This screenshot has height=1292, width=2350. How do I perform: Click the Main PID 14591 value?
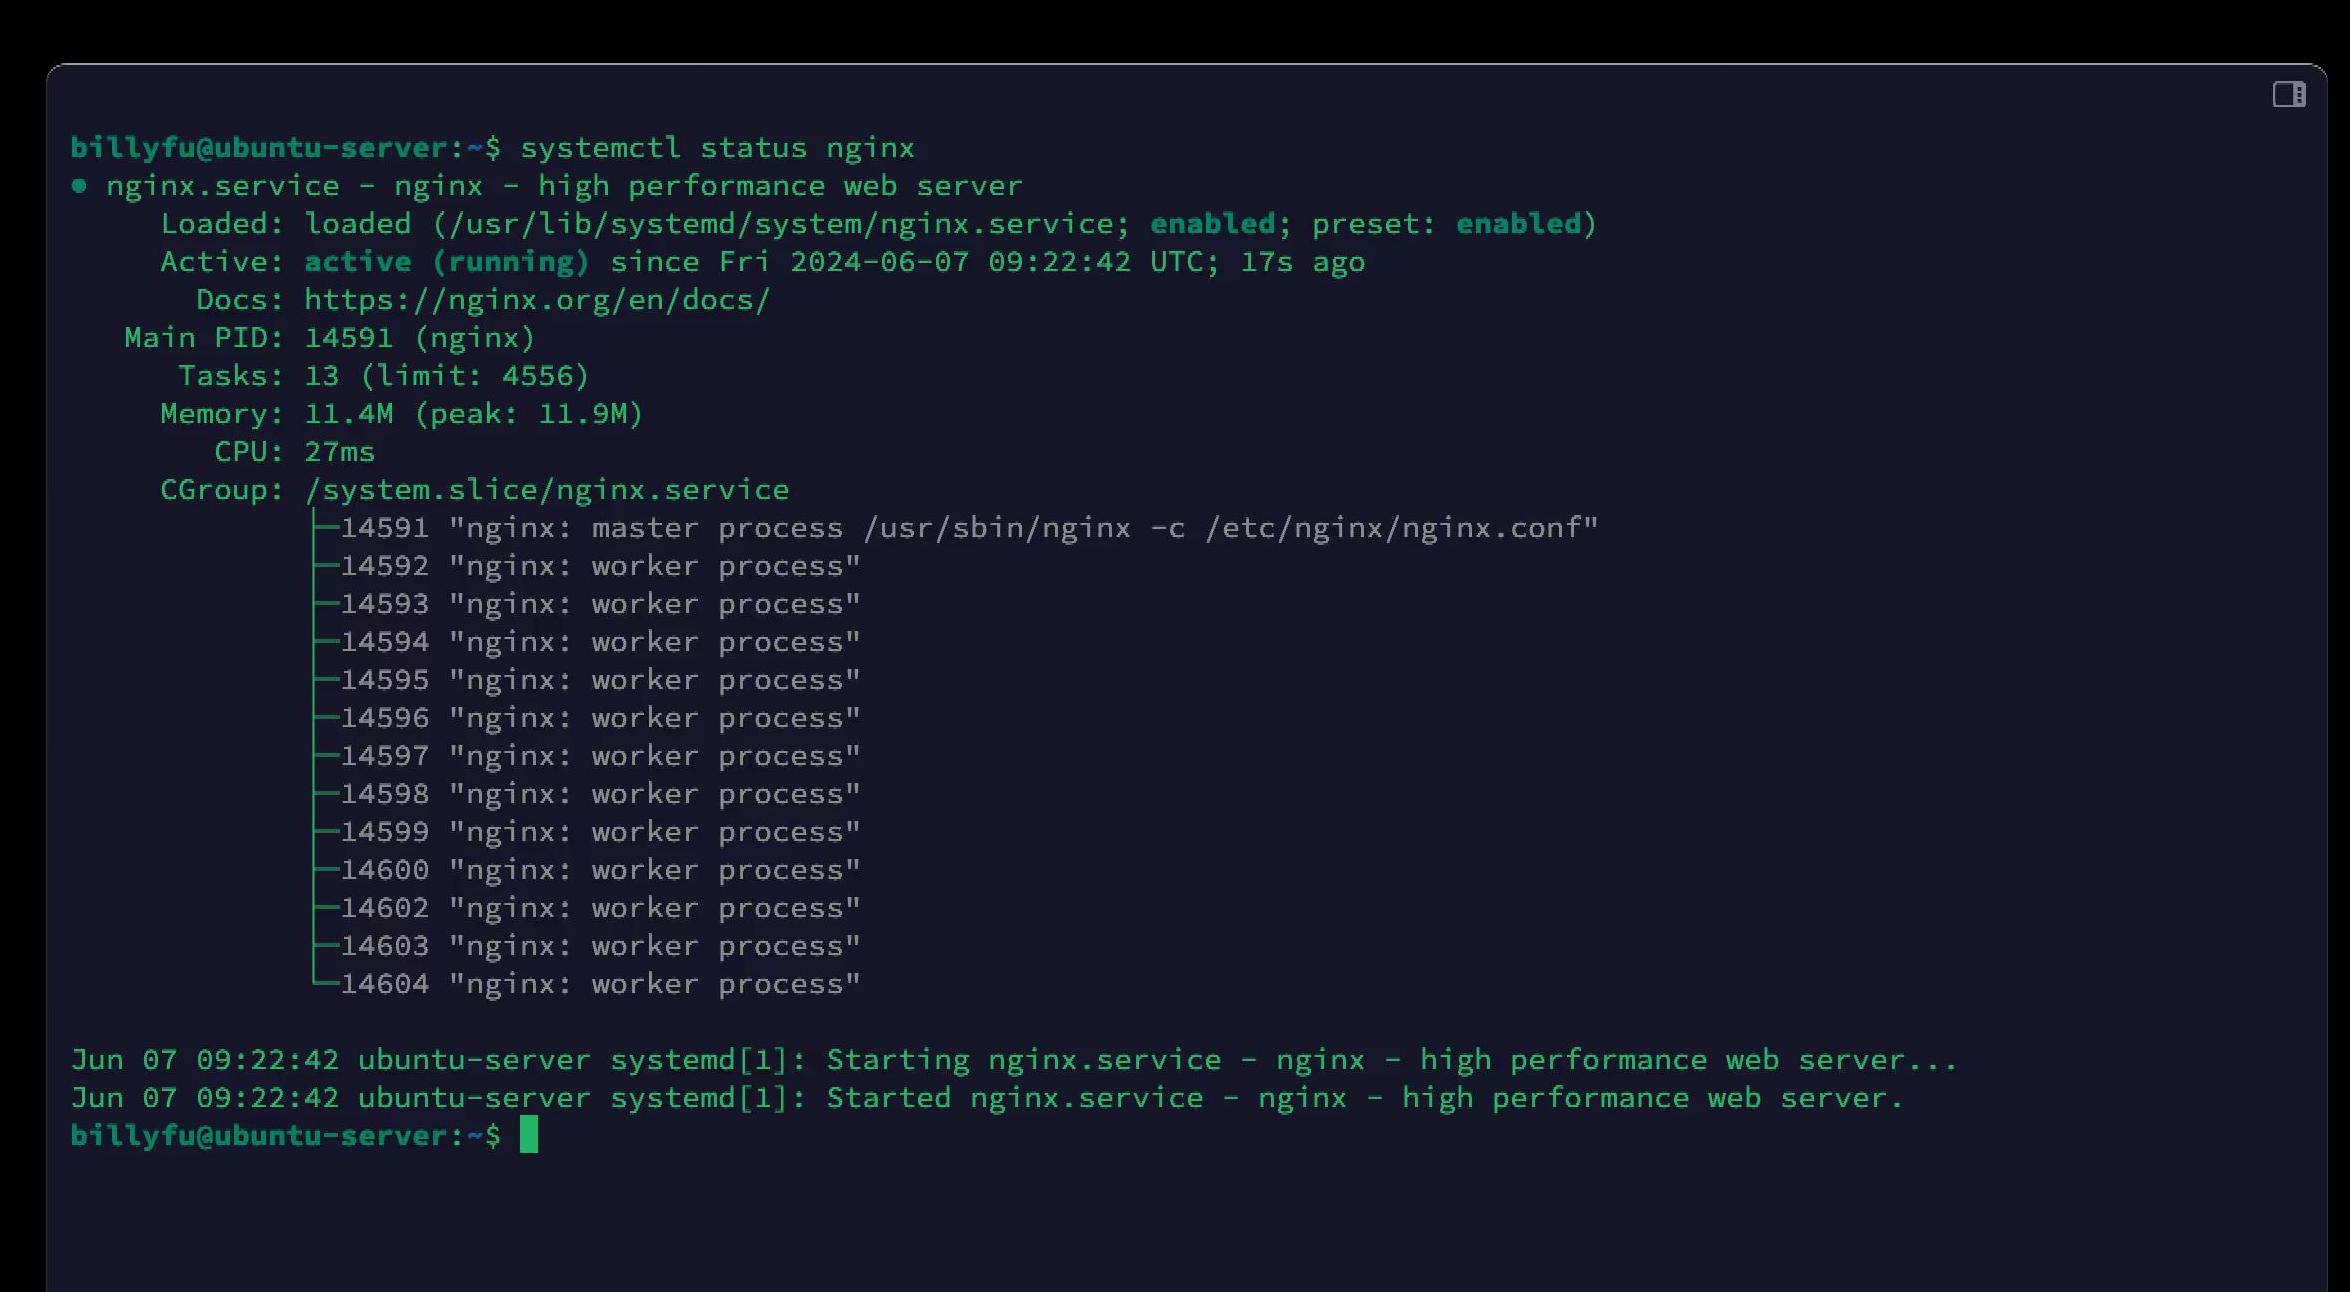[349, 338]
